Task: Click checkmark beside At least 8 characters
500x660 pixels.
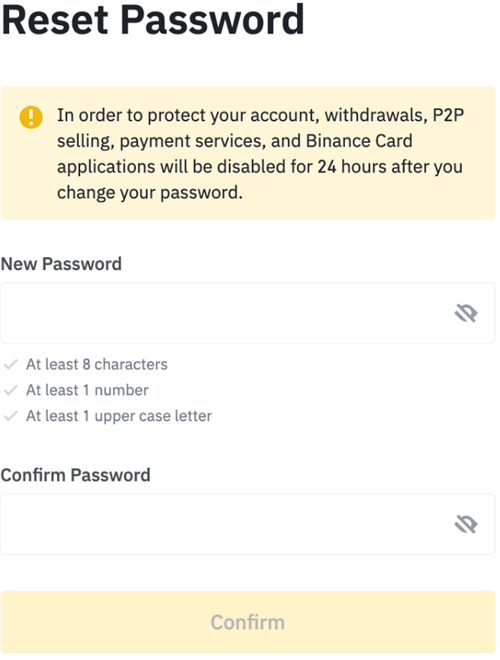Action: (11, 365)
